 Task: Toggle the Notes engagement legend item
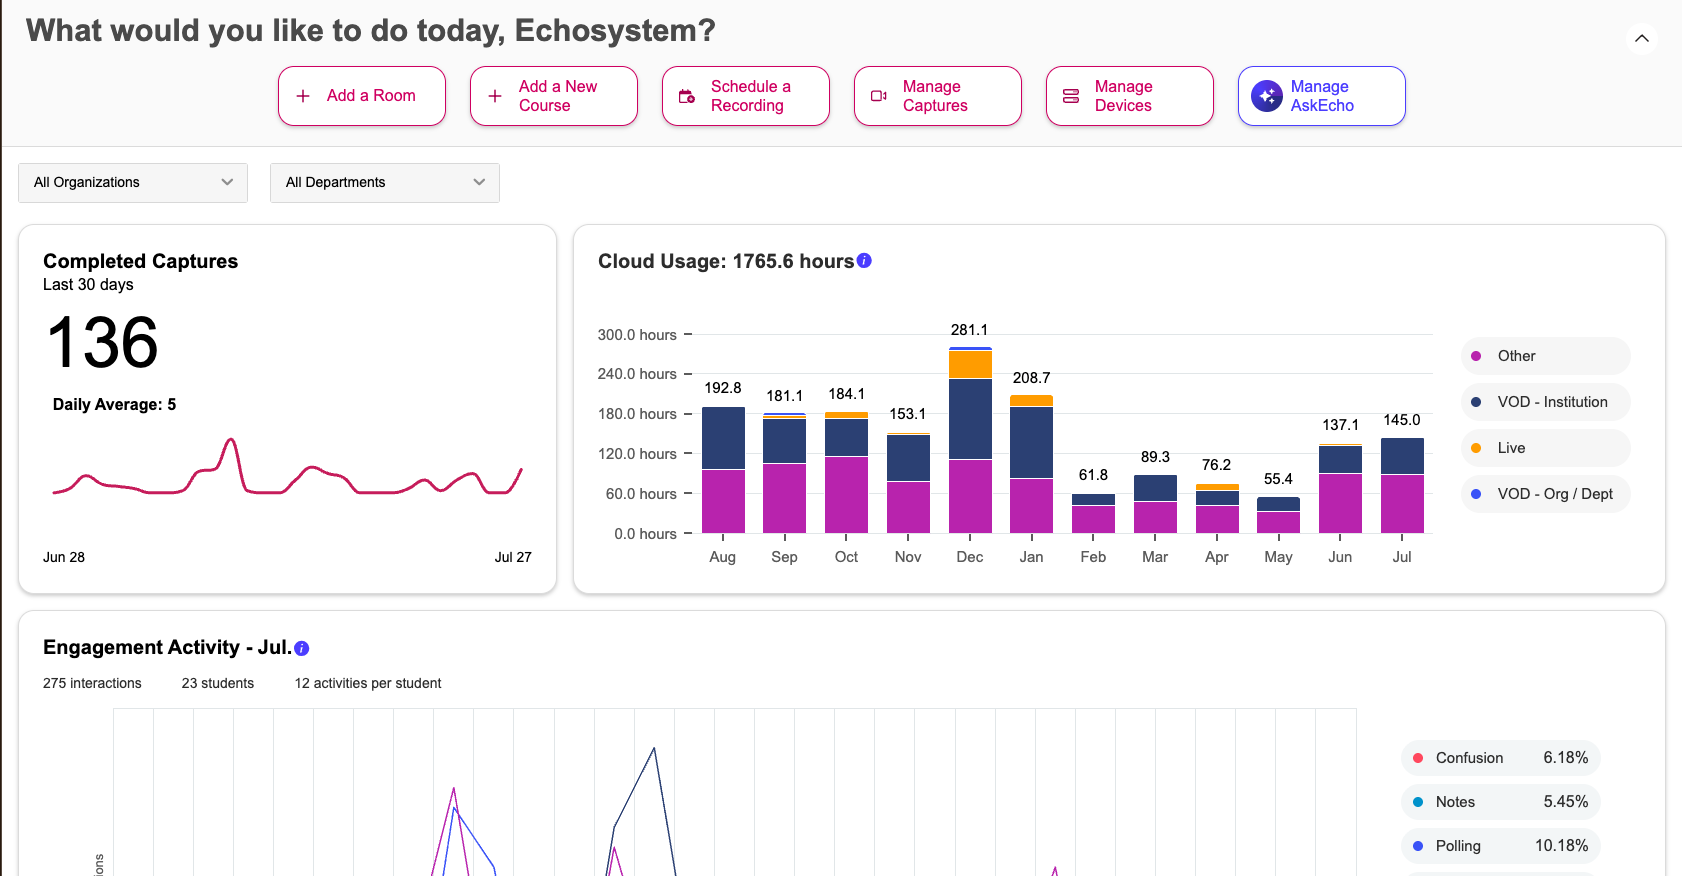1501,802
